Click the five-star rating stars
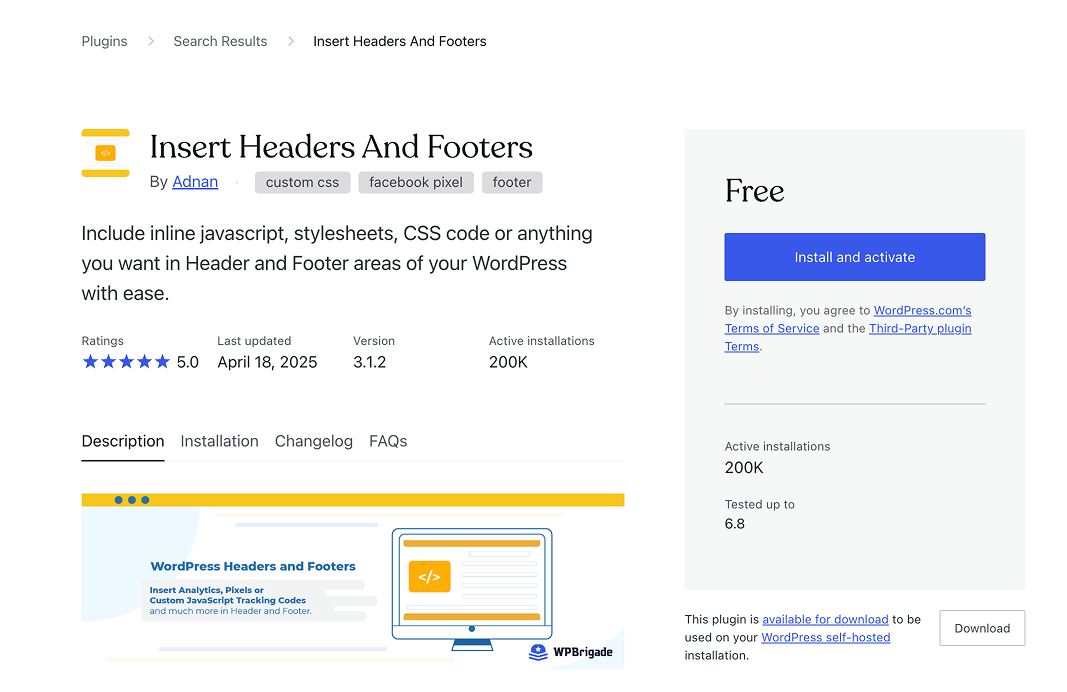 126,362
